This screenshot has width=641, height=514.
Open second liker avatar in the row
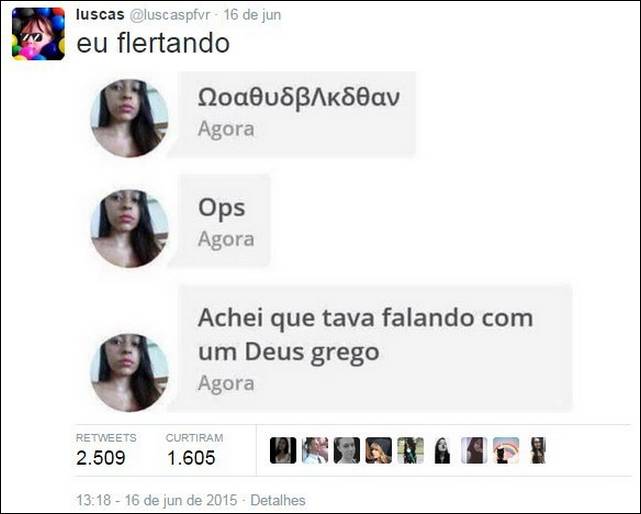(315, 450)
